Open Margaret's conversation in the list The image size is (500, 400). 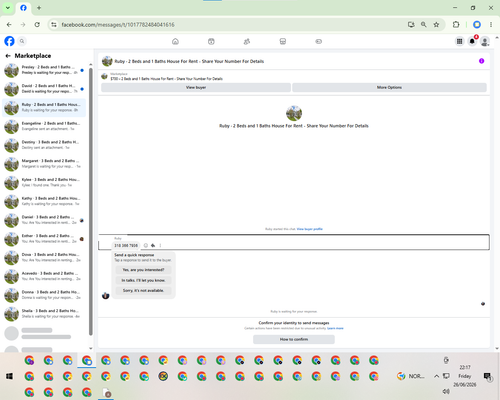pyautogui.click(x=44, y=164)
